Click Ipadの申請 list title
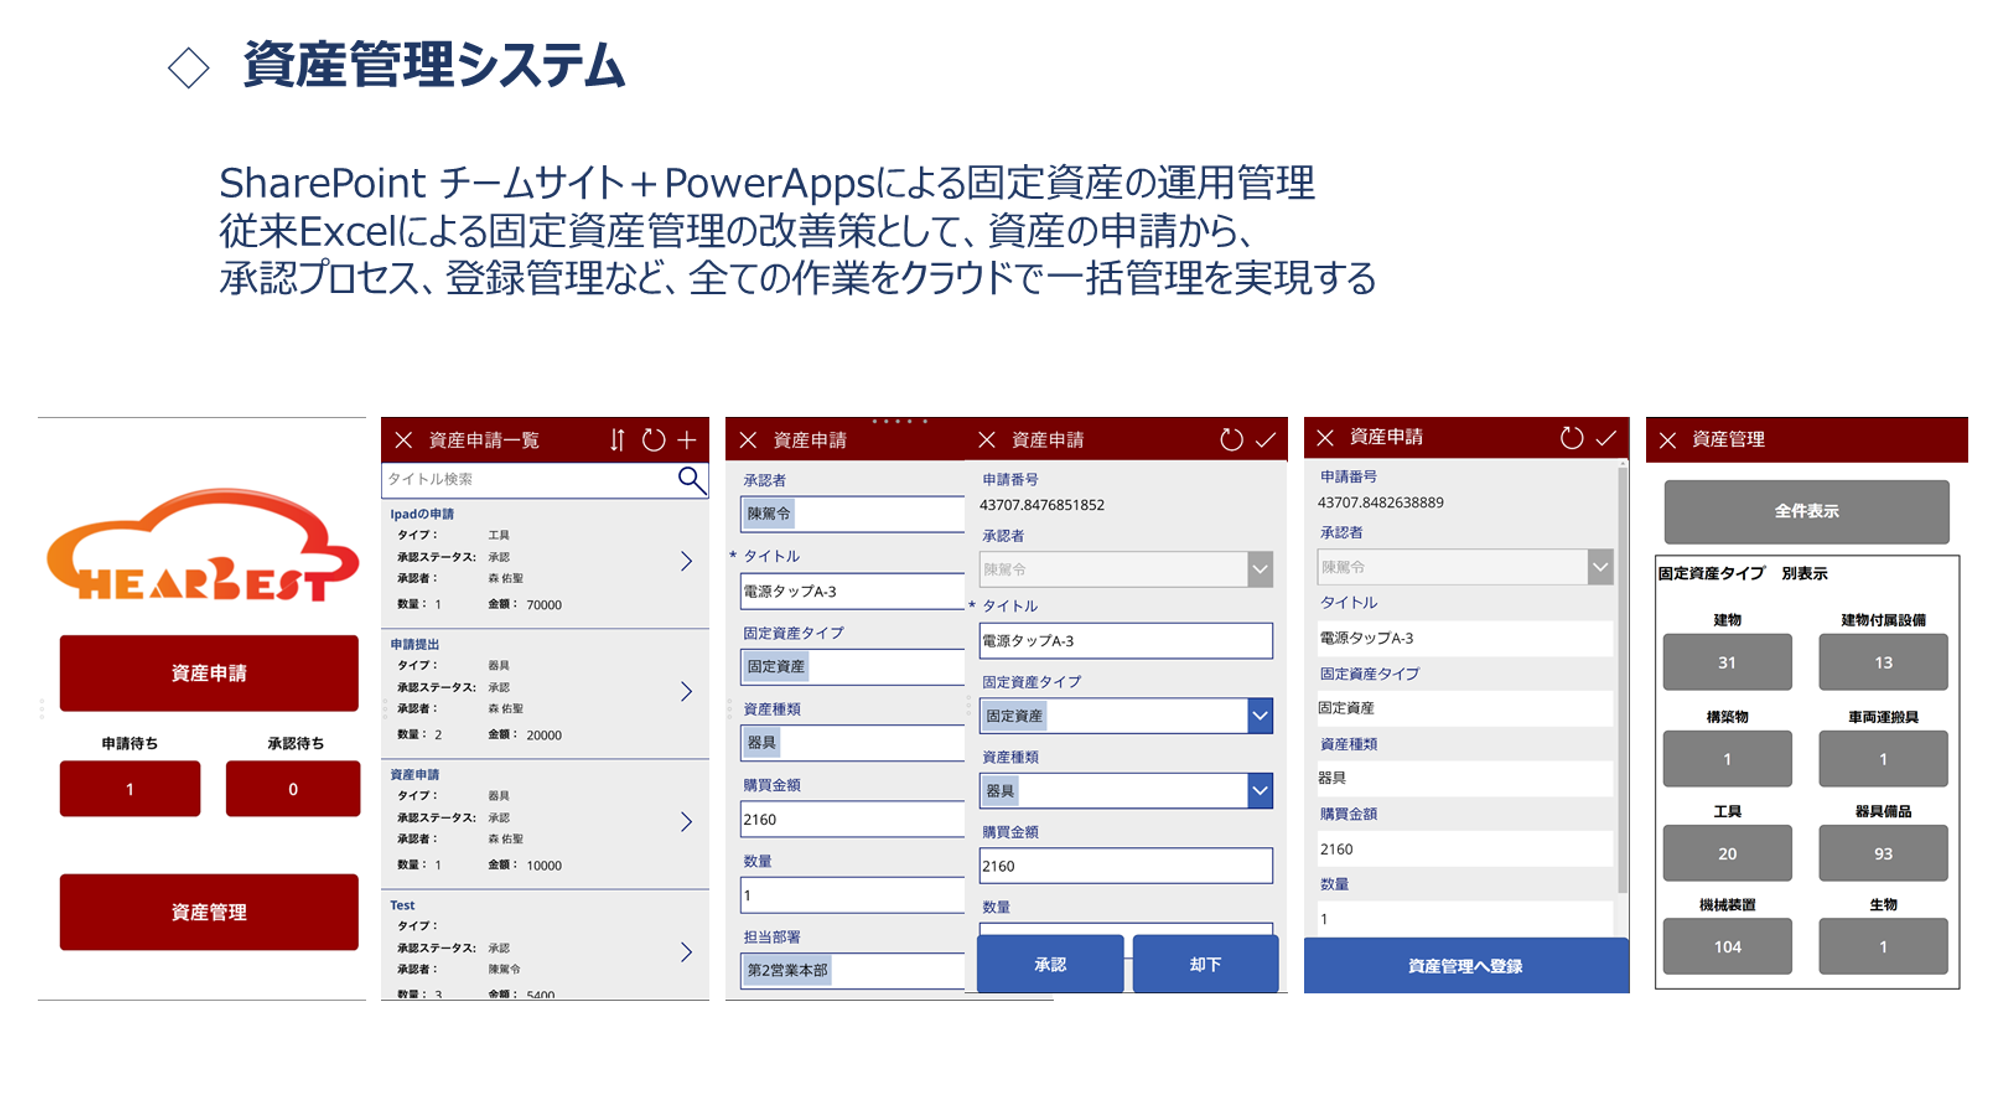The height and width of the screenshot is (1106, 1994). (422, 514)
